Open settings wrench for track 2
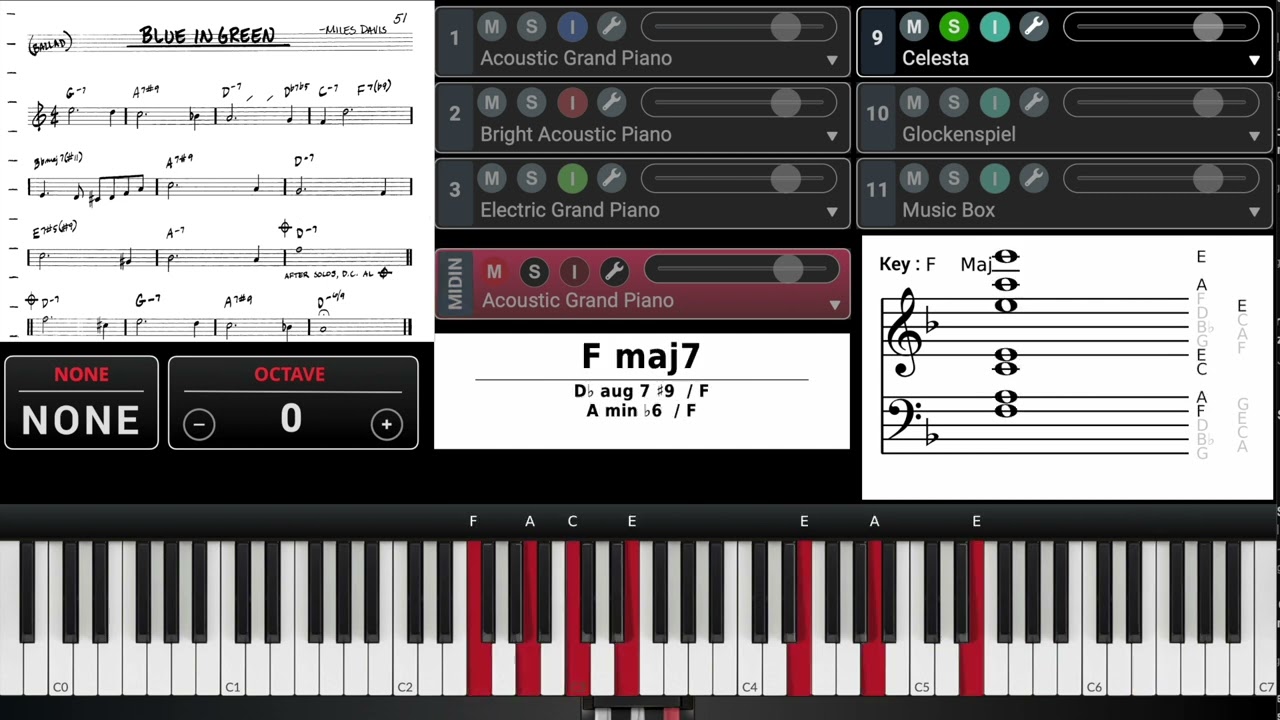Viewport: 1280px width, 720px height. point(611,102)
